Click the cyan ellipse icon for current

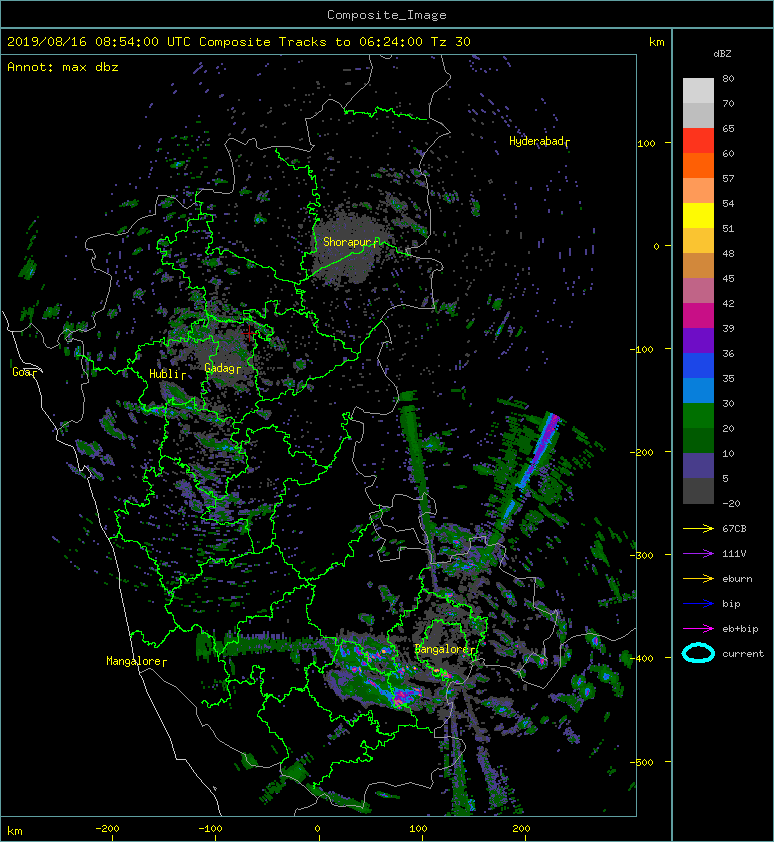pos(698,654)
